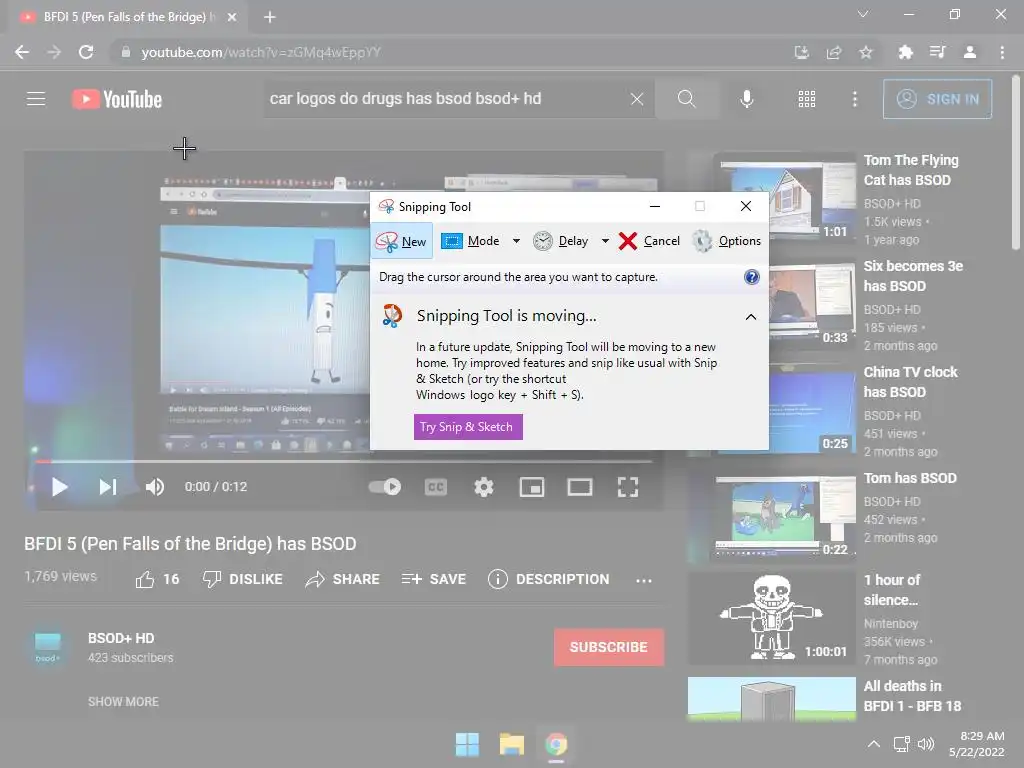Open YouTube settings three-dot menu

coord(854,99)
